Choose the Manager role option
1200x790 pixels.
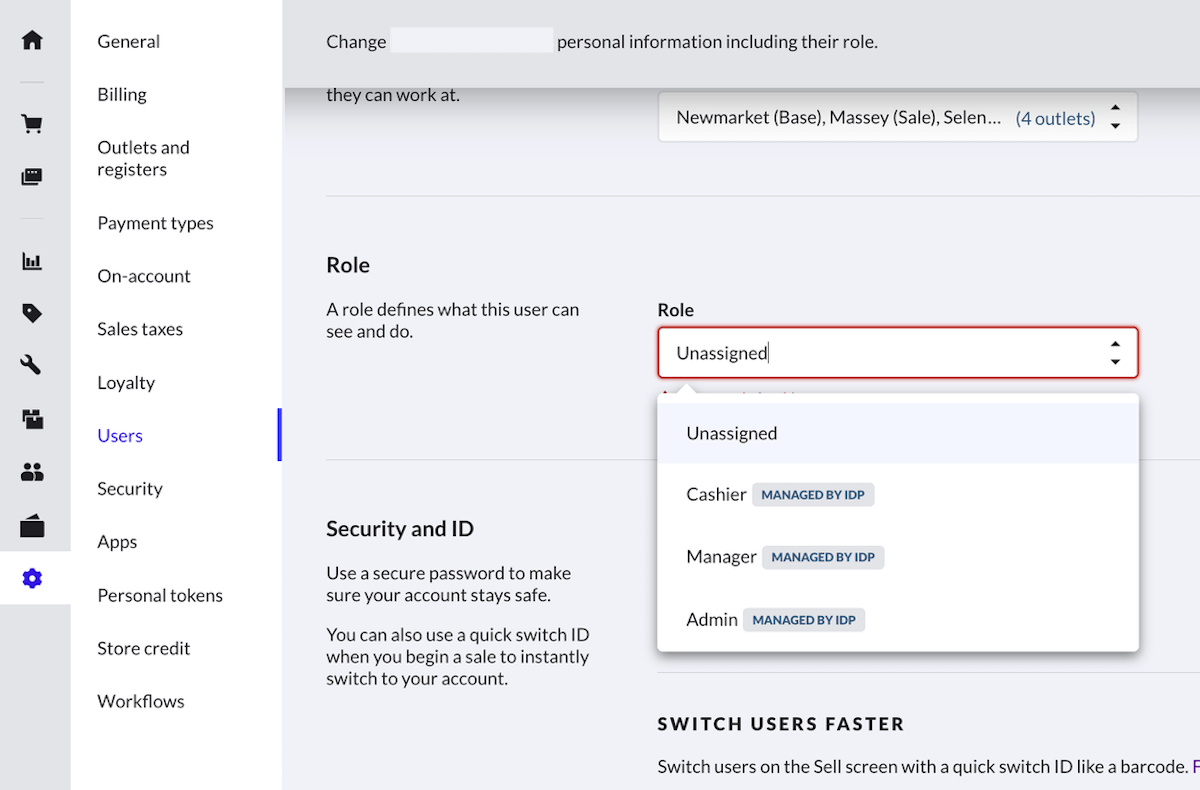721,557
